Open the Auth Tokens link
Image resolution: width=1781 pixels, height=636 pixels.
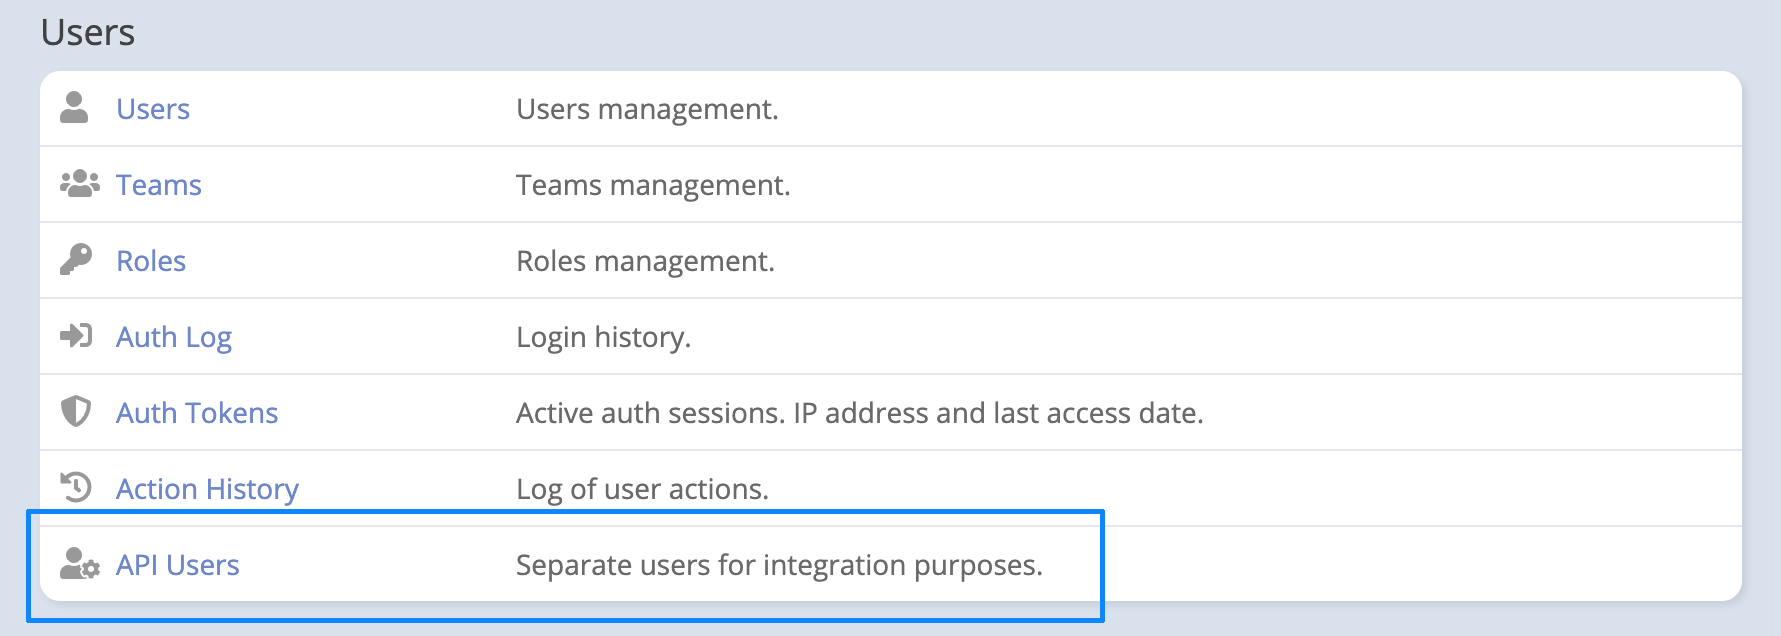pyautogui.click(x=197, y=413)
